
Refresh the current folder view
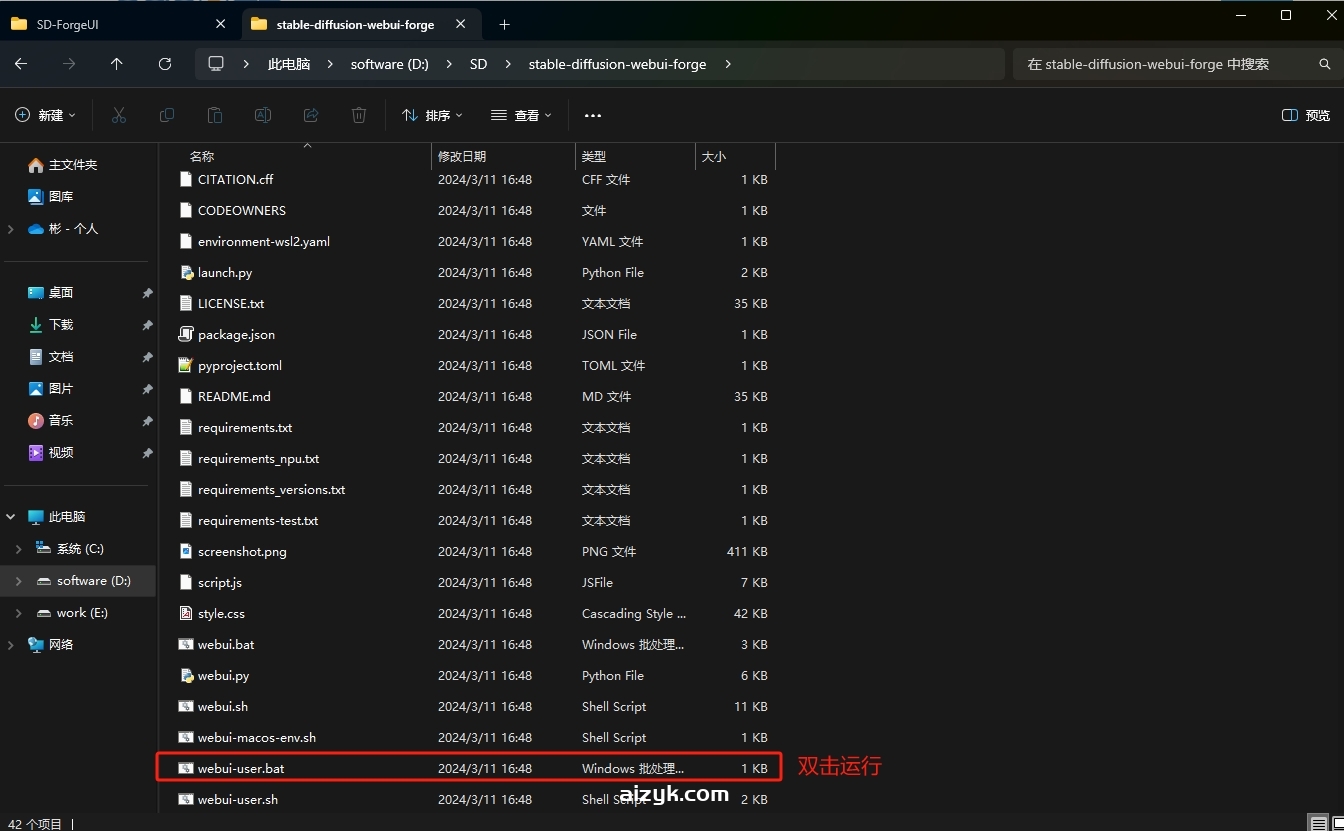point(165,64)
